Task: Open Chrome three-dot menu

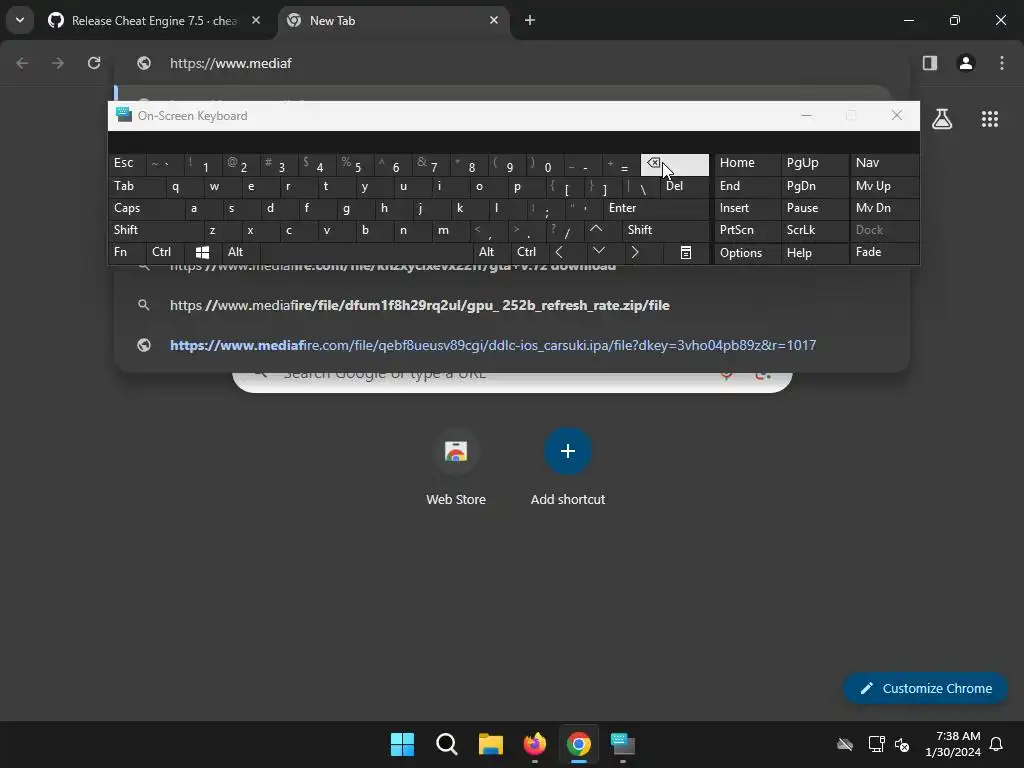Action: coord(1002,63)
